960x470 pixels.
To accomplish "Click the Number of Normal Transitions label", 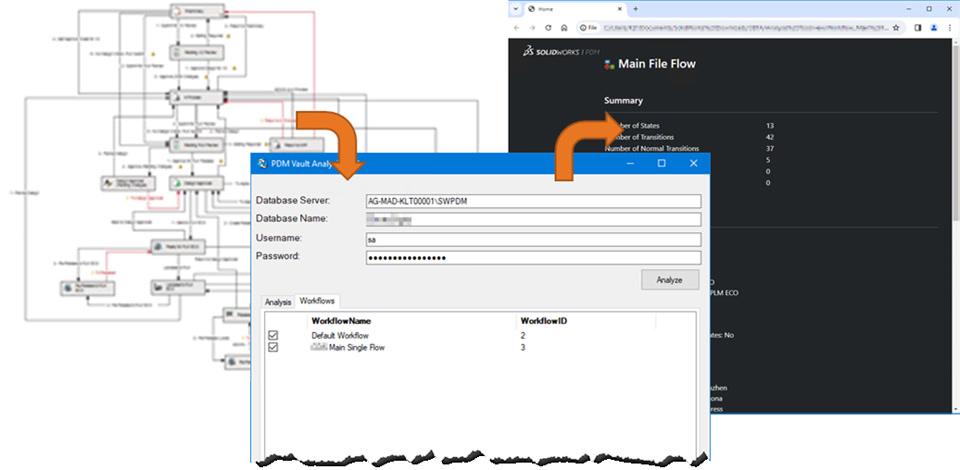I will [651, 148].
